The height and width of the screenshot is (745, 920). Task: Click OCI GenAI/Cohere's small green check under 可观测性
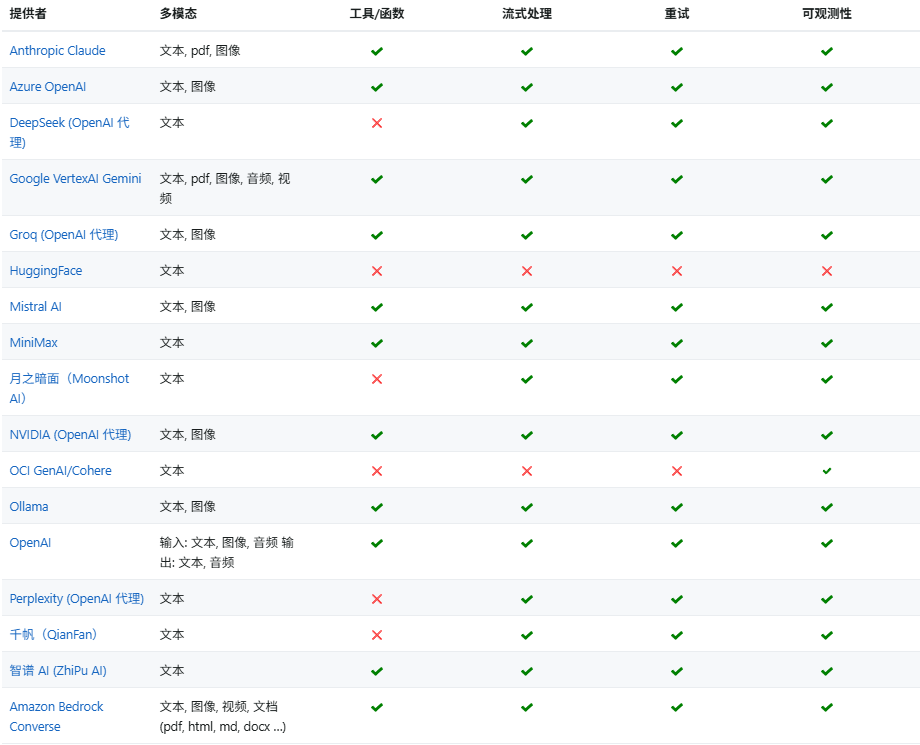coord(827,471)
